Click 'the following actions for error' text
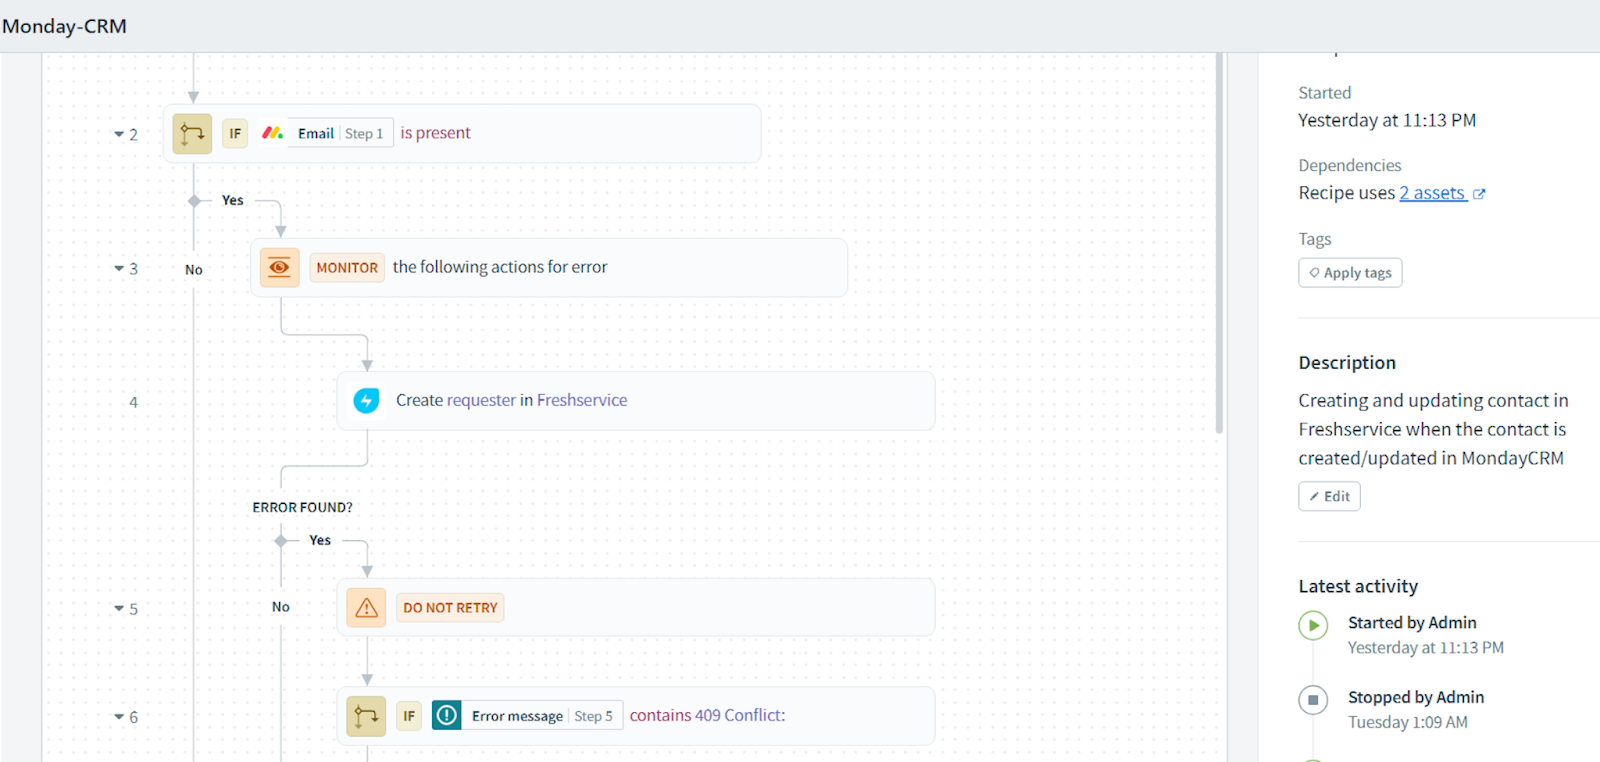Image resolution: width=1600 pixels, height=762 pixels. (x=500, y=267)
